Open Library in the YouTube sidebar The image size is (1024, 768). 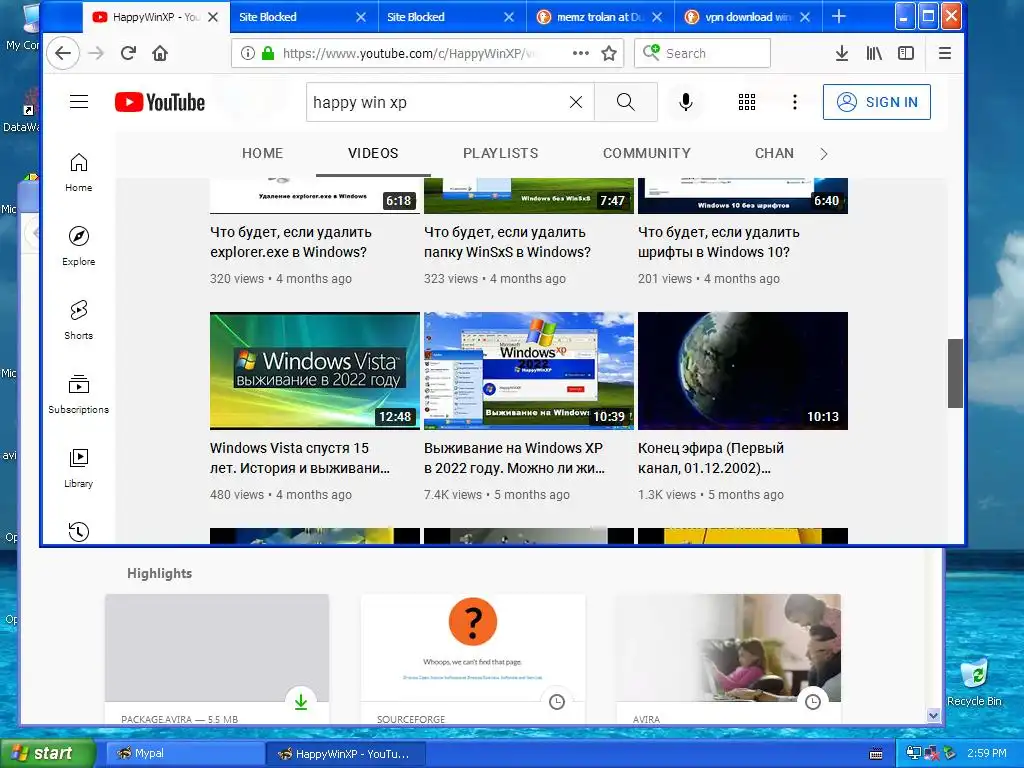tap(78, 468)
